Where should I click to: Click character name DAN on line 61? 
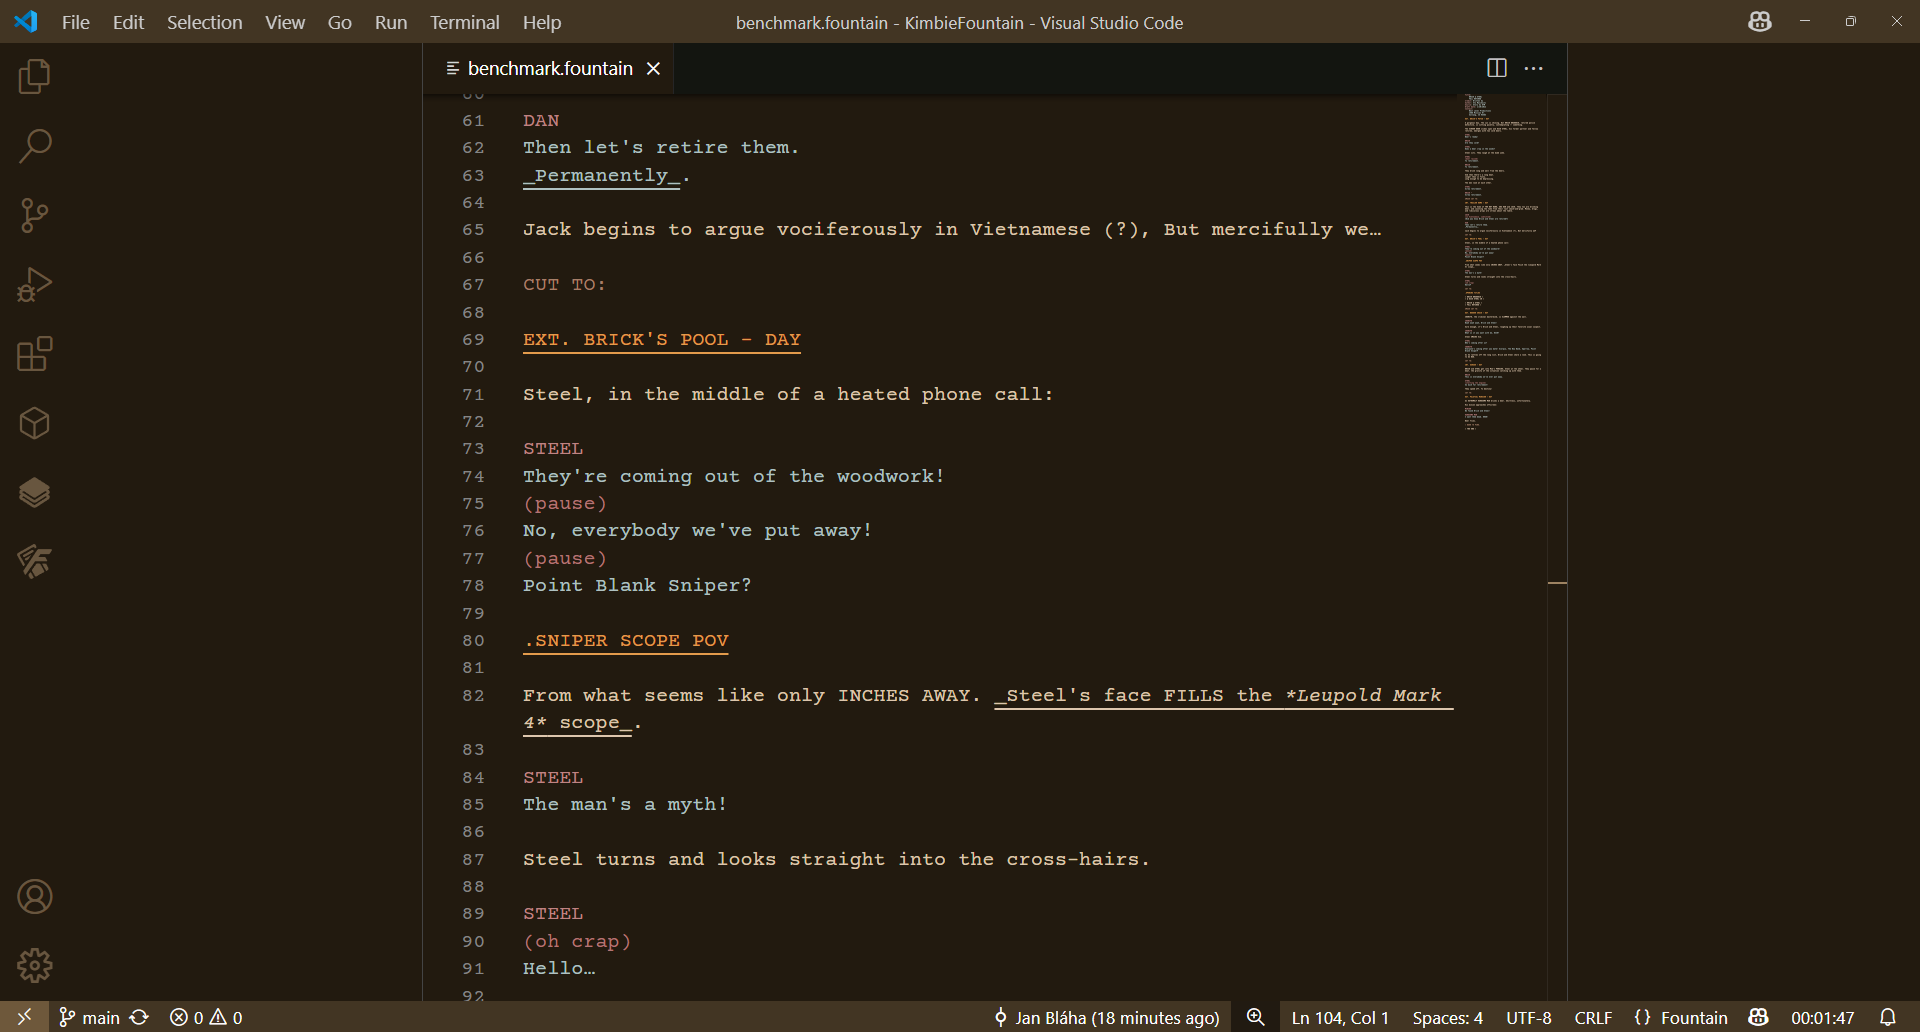coord(541,120)
